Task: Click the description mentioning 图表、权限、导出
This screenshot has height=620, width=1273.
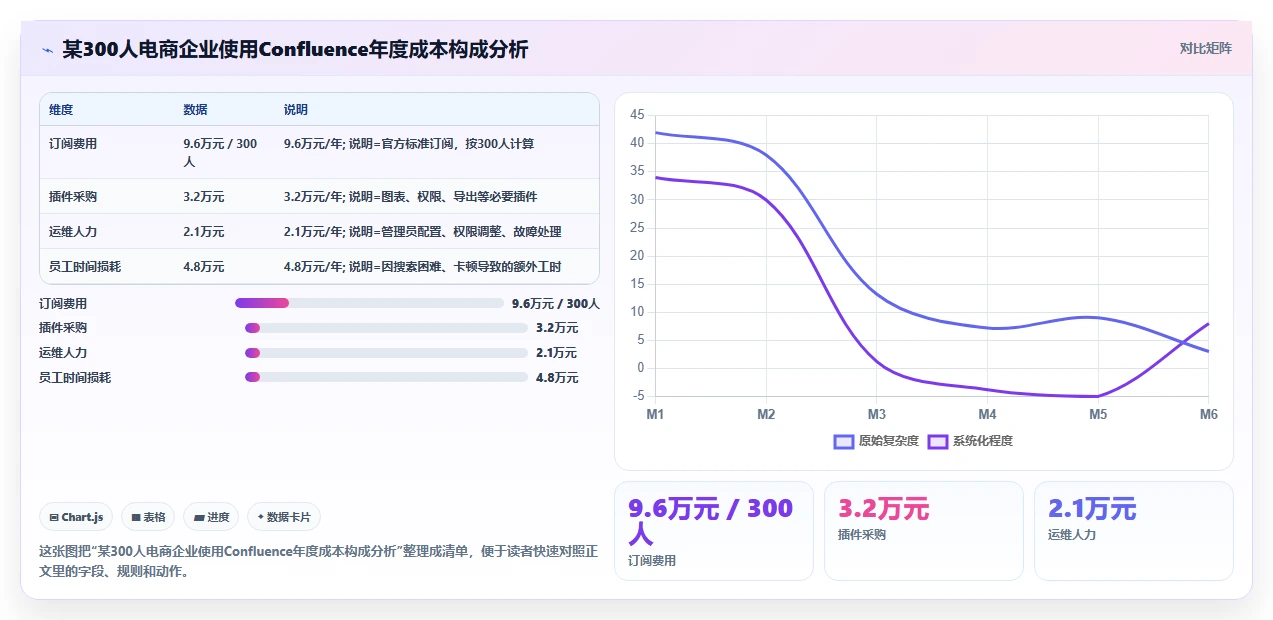Action: 410,197
